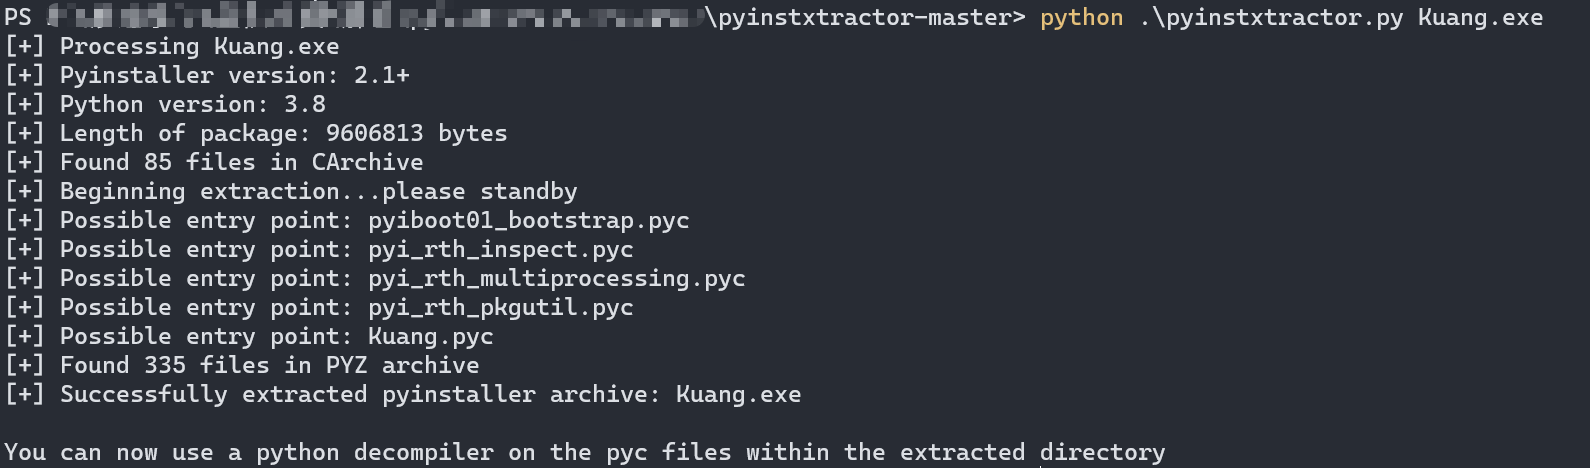Click the Kuang.pyc entry point
Image resolution: width=1590 pixels, height=468 pixels.
pos(430,337)
